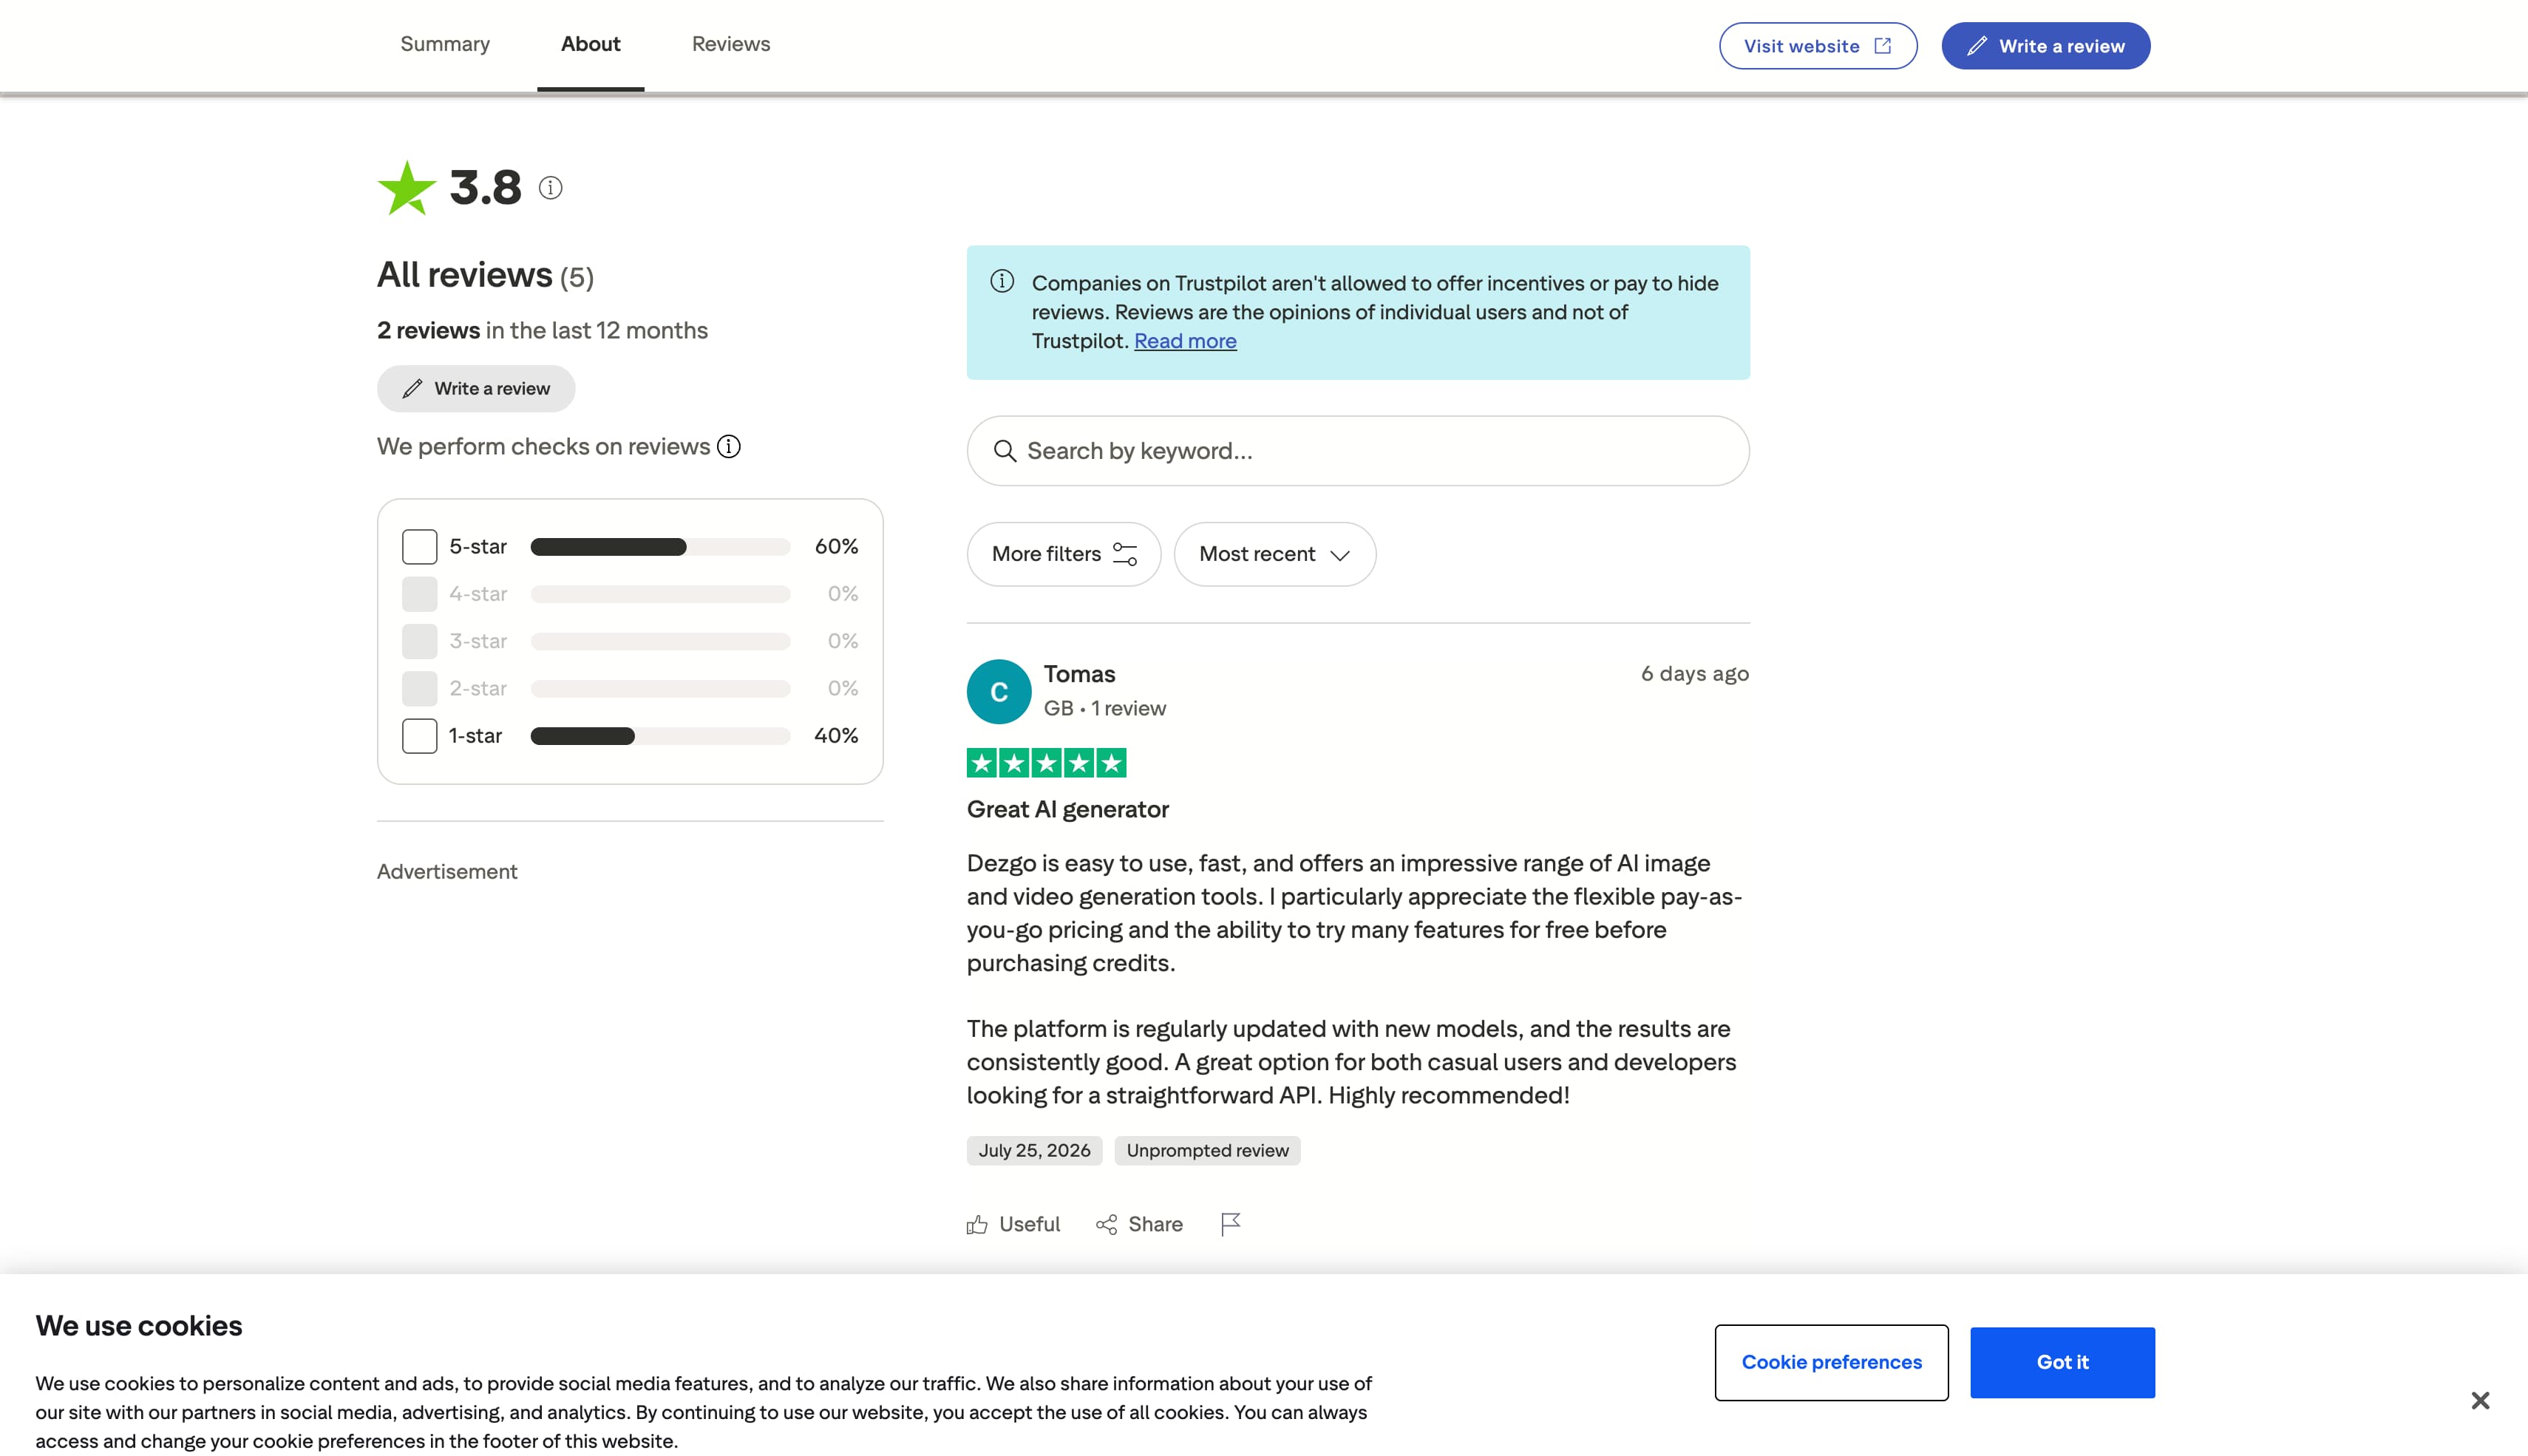Click the 40% value in the 1-star row
This screenshot has width=2528, height=1456.
836,736
